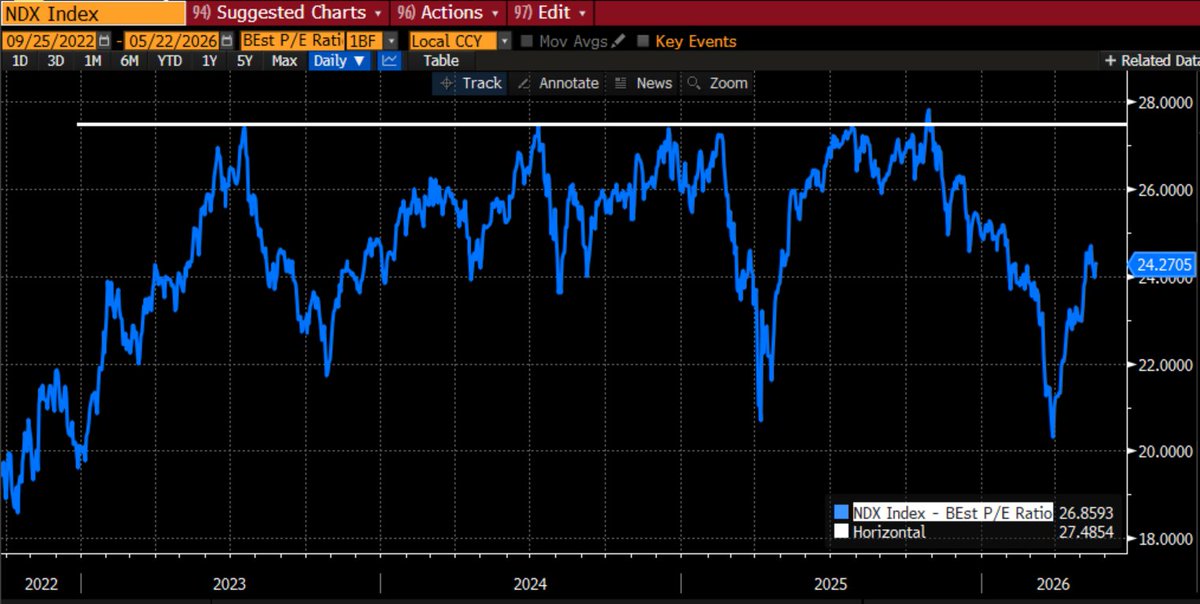Click the Related Data button label
Viewport: 1200px width, 604px height.
click(x=1160, y=61)
